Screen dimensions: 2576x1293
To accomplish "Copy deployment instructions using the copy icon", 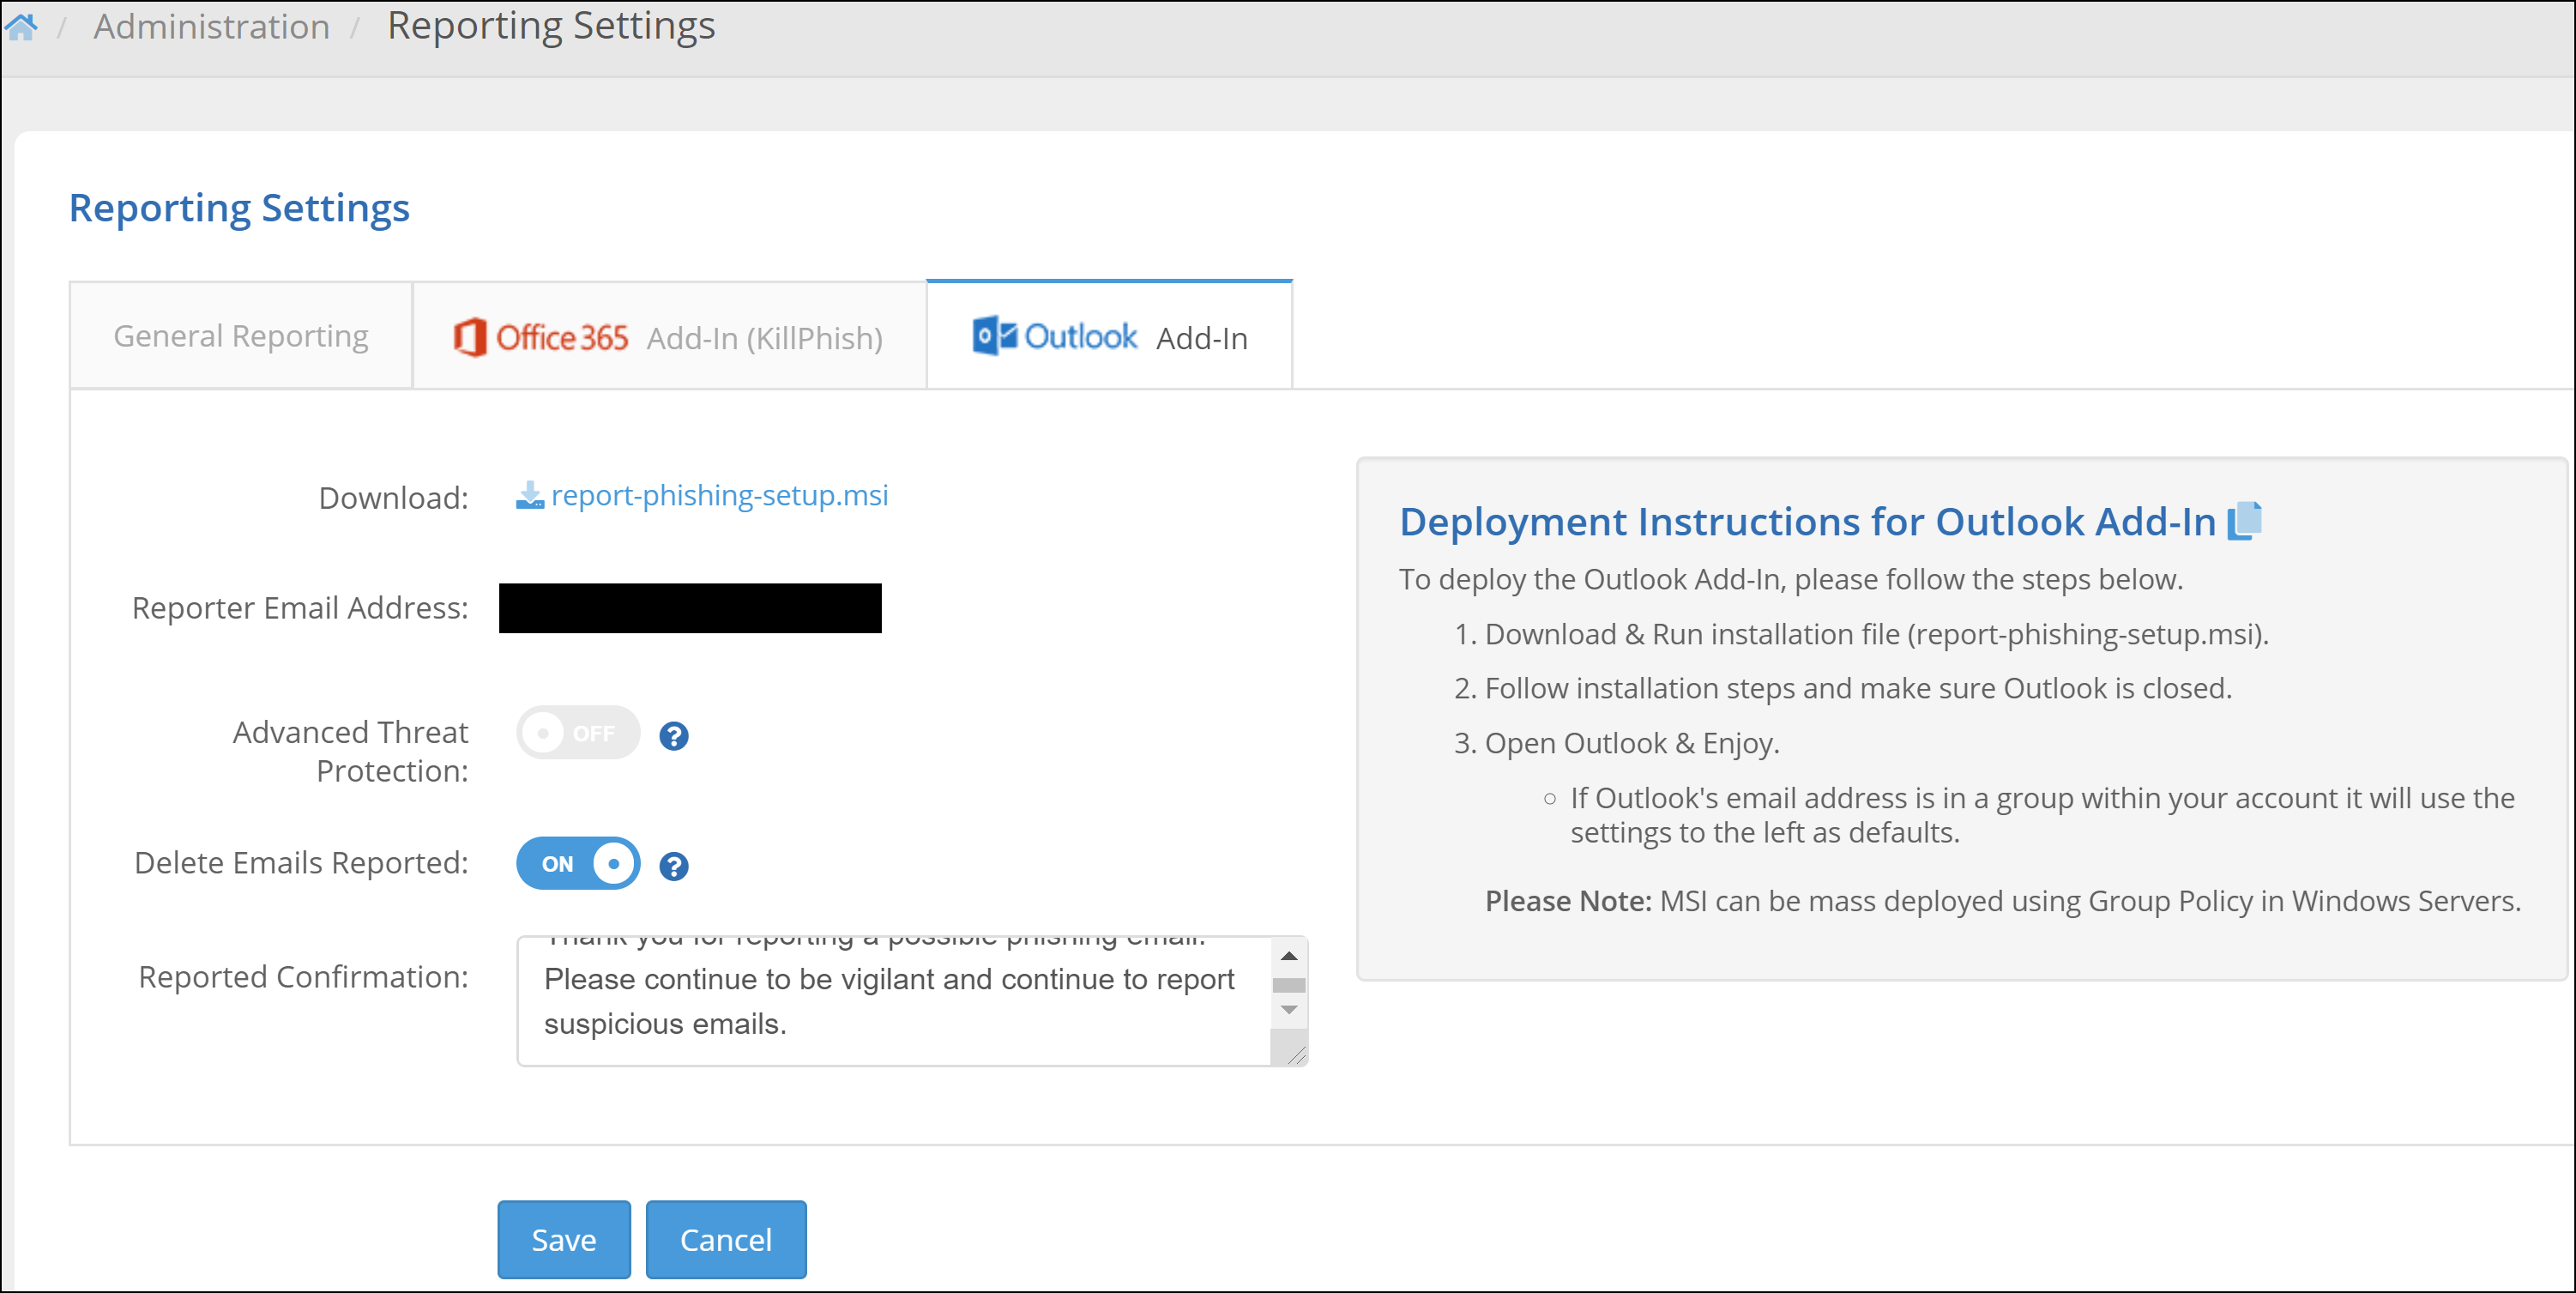I will pos(2244,521).
